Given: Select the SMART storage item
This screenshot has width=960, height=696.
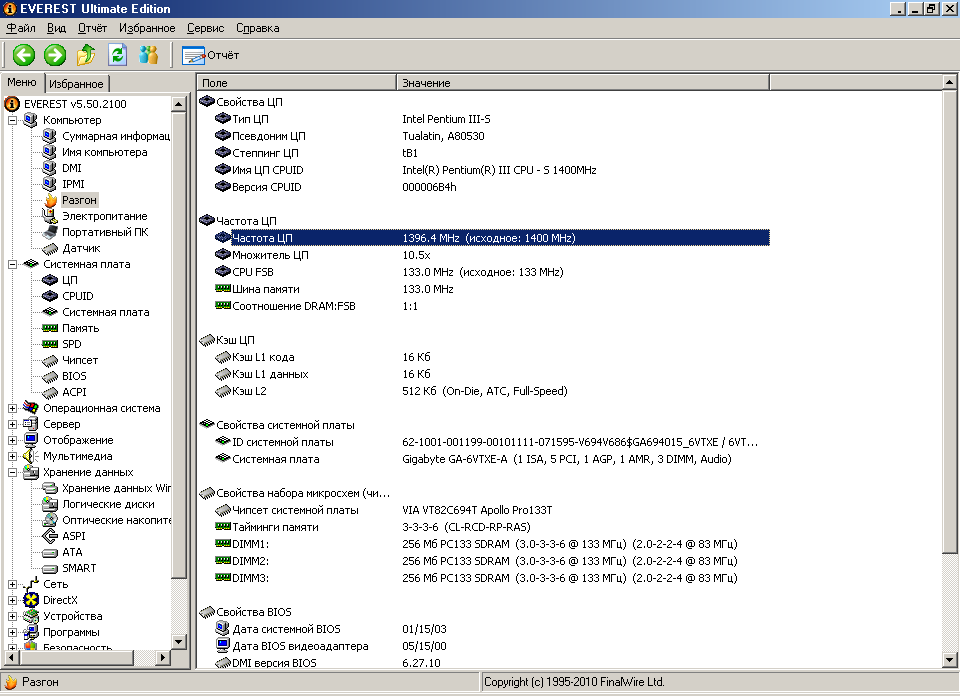Looking at the screenshot, I should 78,568.
